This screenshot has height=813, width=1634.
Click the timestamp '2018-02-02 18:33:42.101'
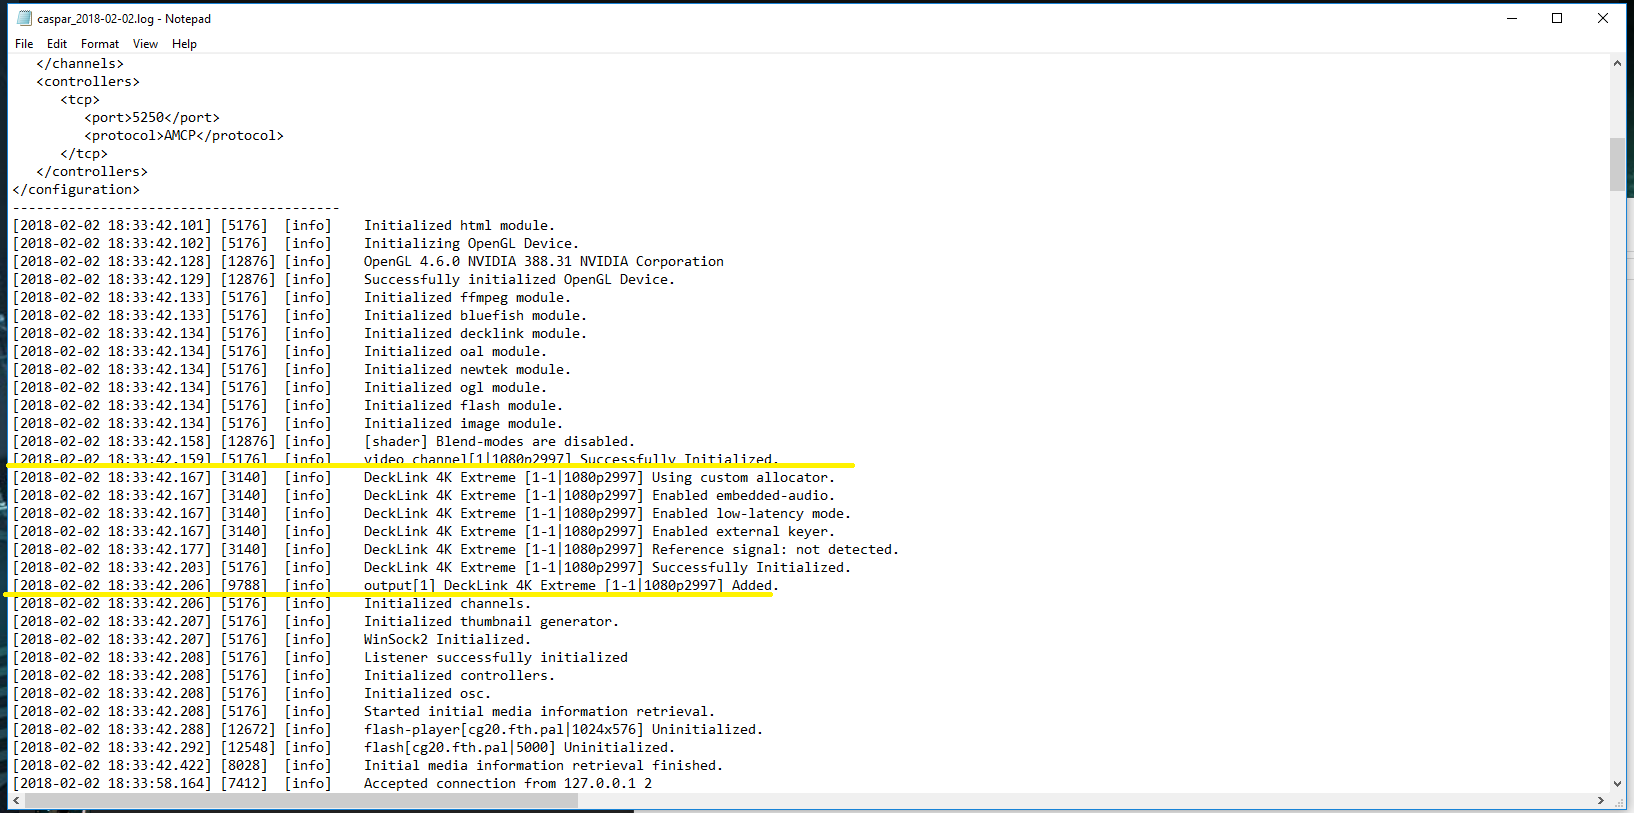pyautogui.click(x=112, y=226)
